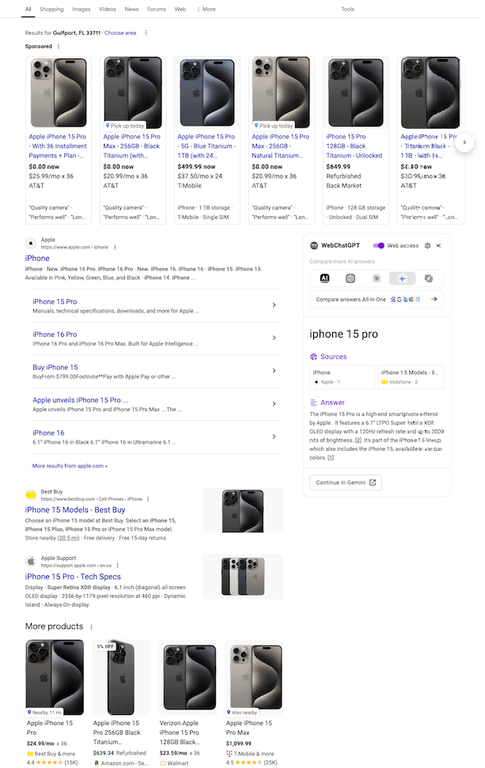This screenshot has height=768, width=485.
Task: Click the main iPhone Apple result title
Action: click(37, 258)
